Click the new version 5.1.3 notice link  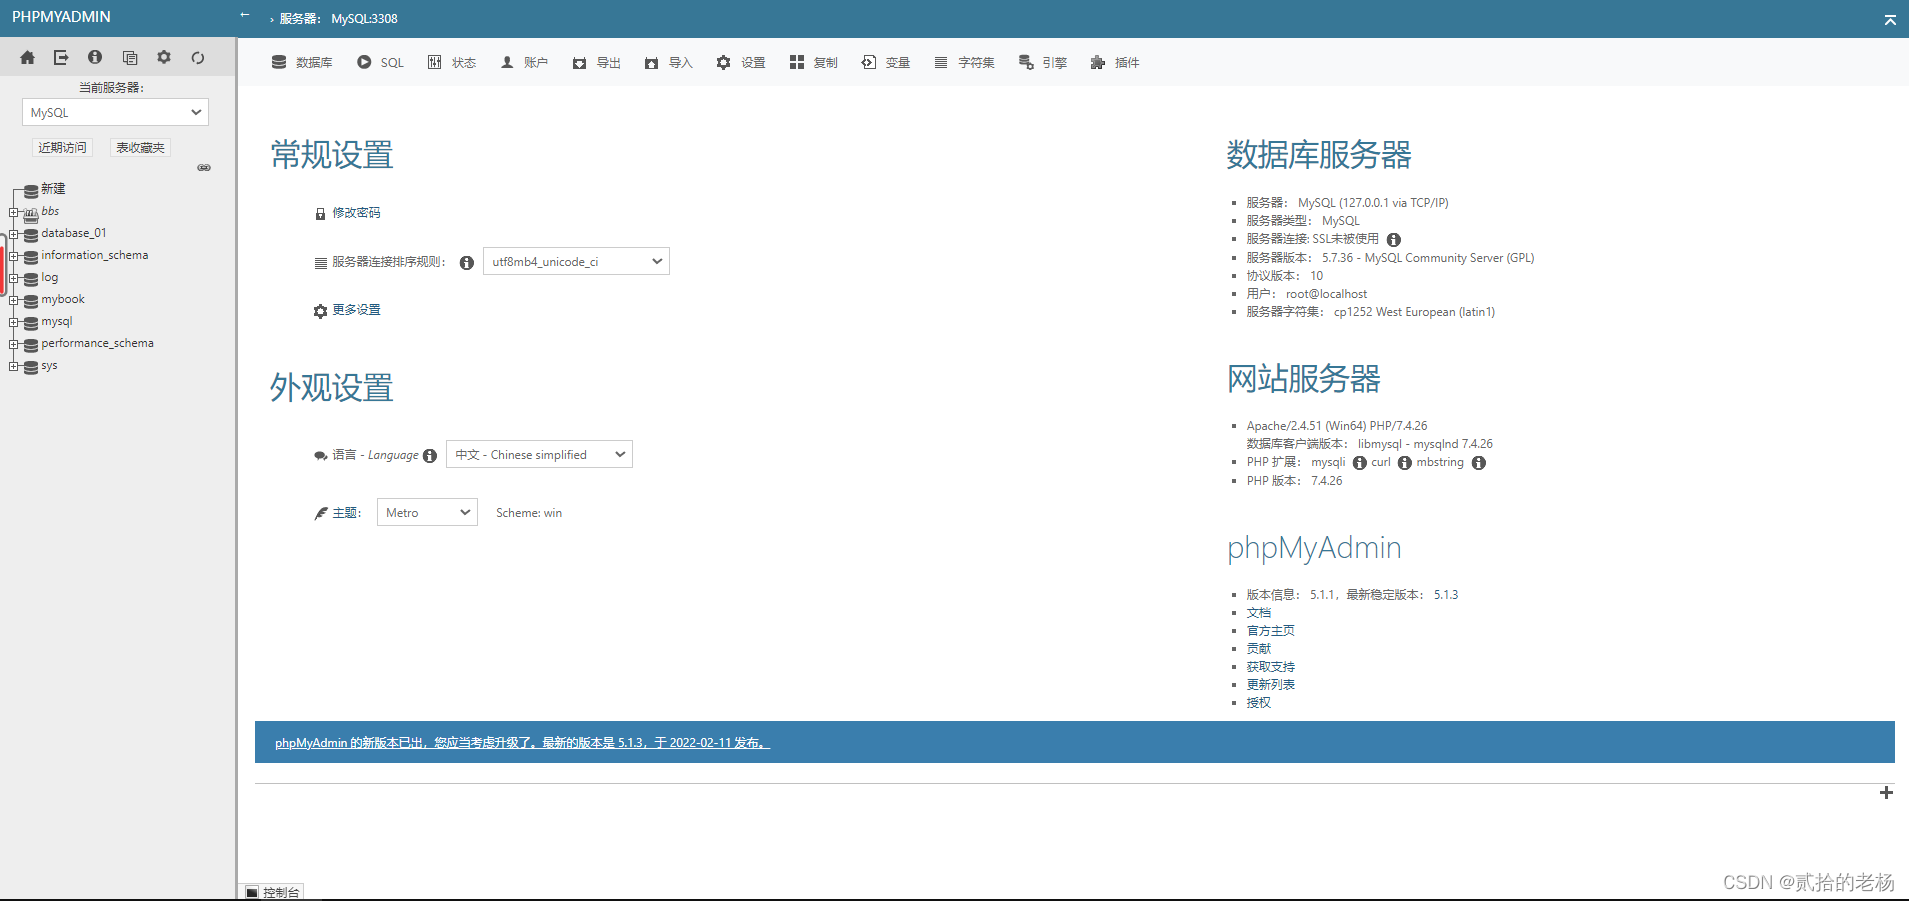tap(522, 743)
